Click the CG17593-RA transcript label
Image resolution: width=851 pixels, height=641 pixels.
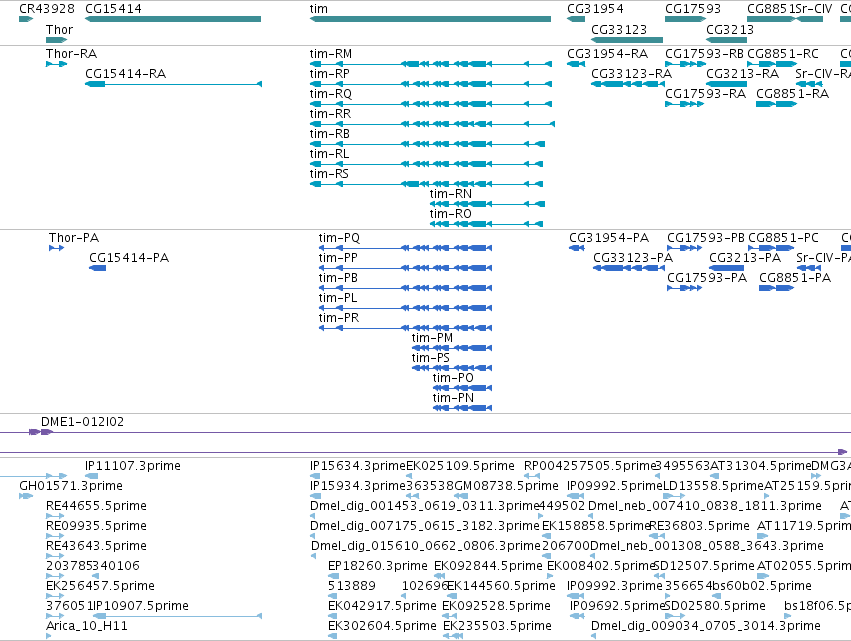tap(706, 94)
